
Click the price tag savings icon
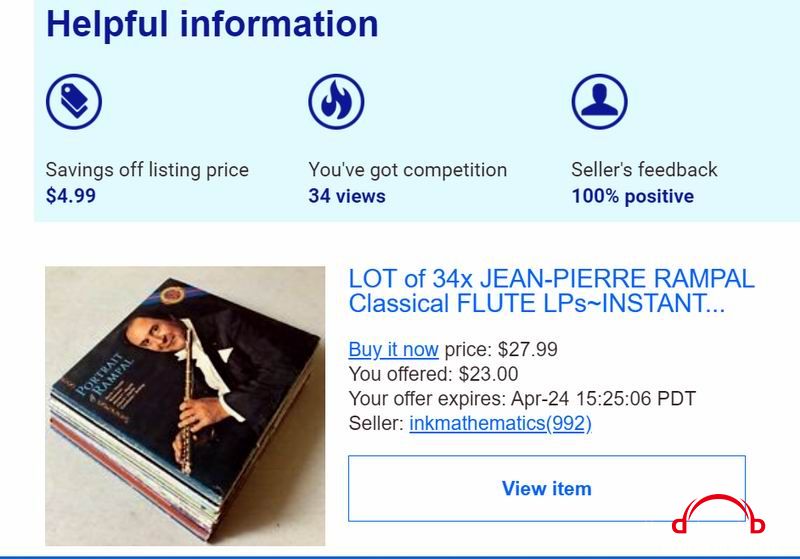(74, 101)
